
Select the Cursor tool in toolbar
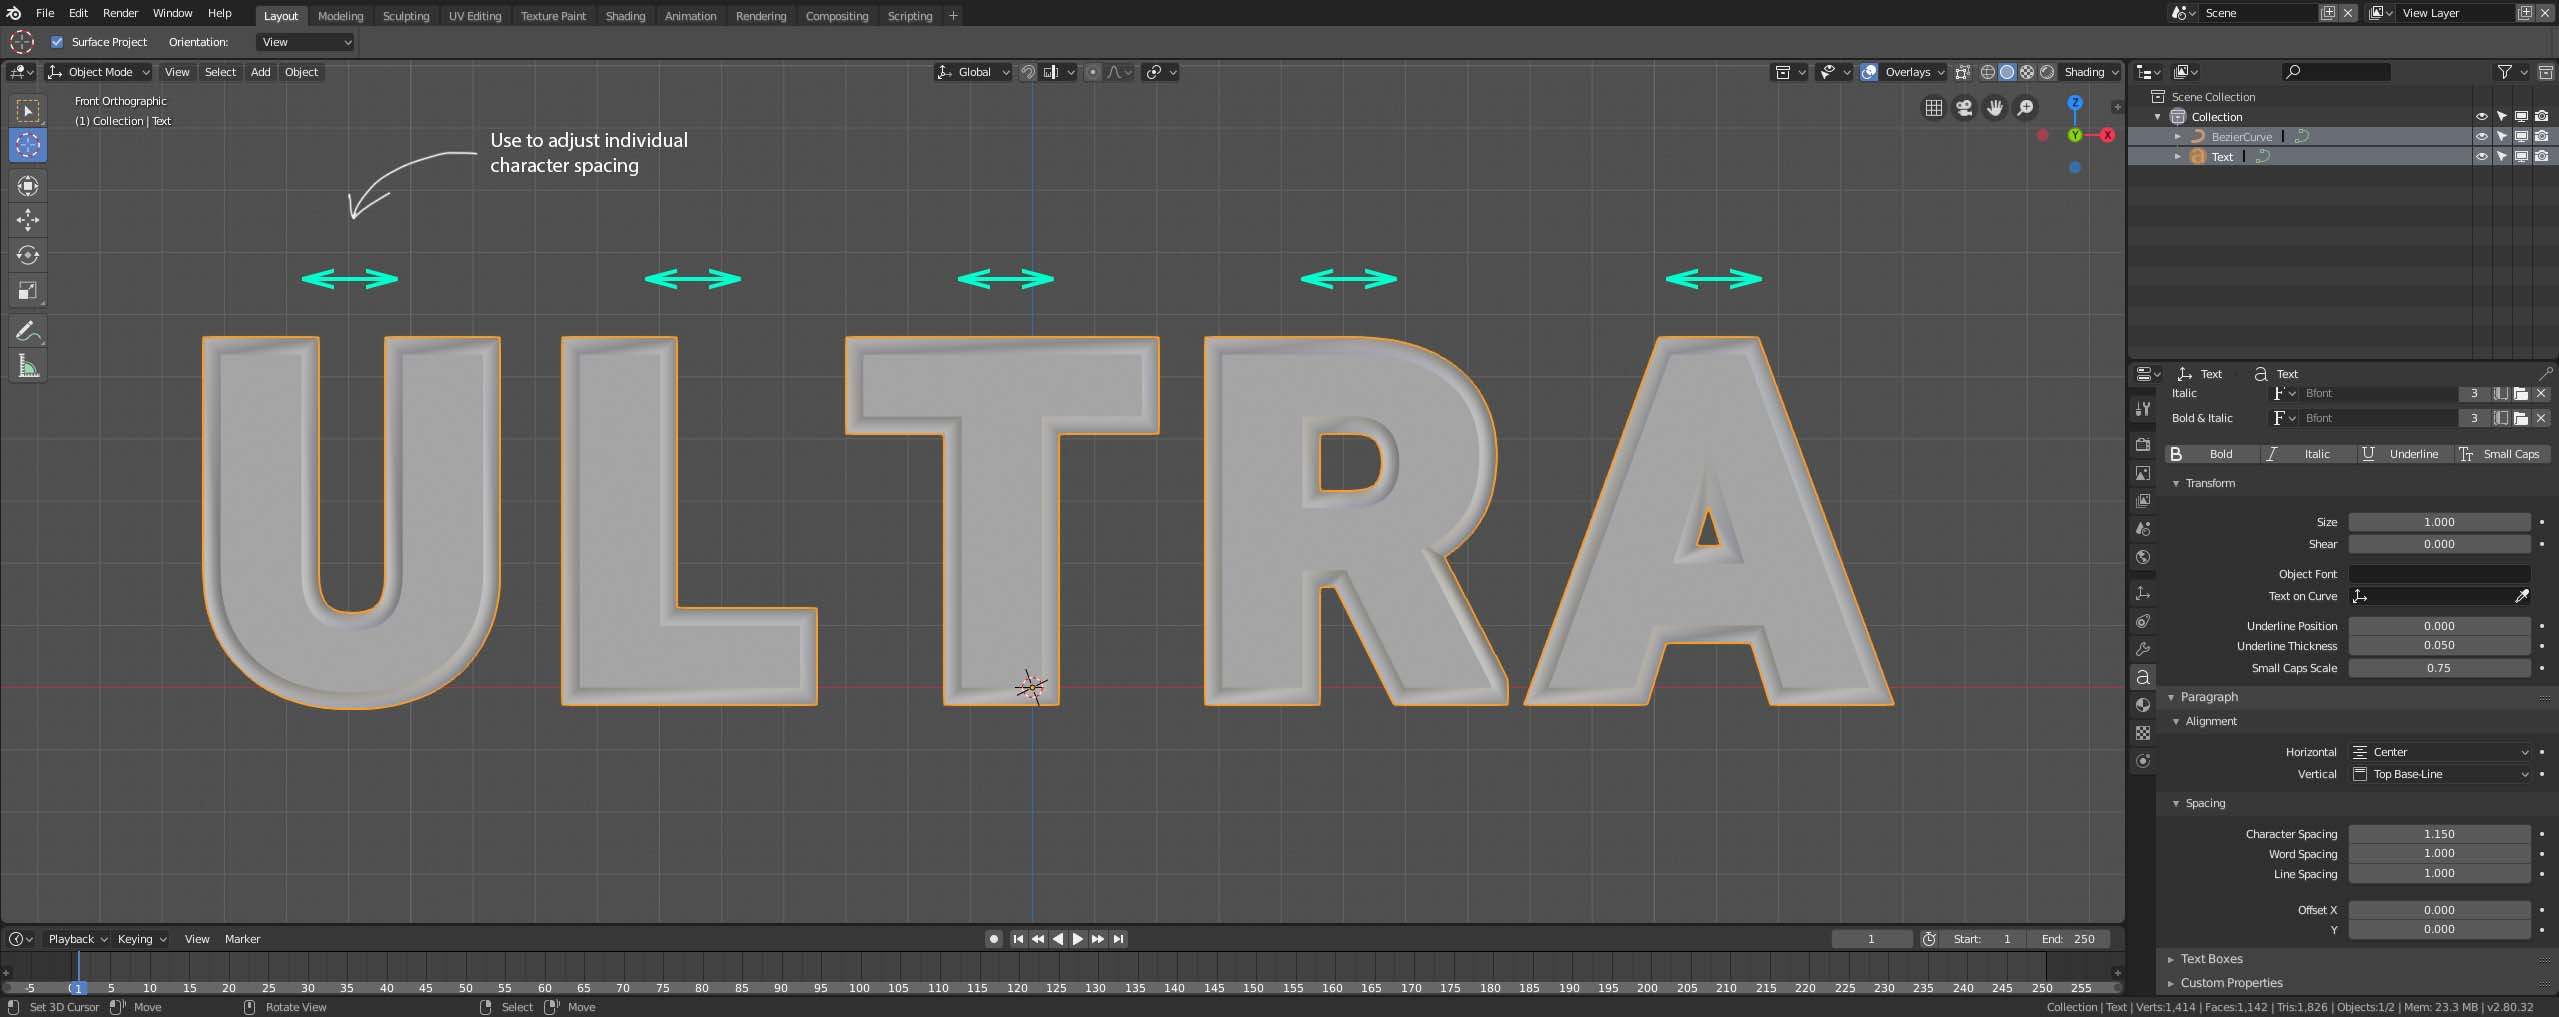(28, 145)
